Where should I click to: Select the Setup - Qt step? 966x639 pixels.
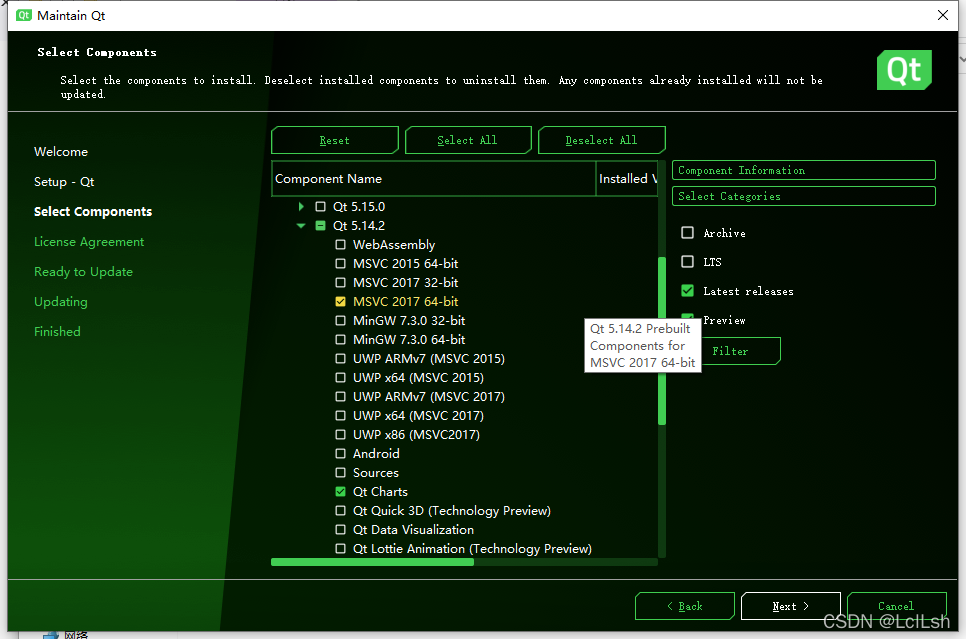(64, 182)
